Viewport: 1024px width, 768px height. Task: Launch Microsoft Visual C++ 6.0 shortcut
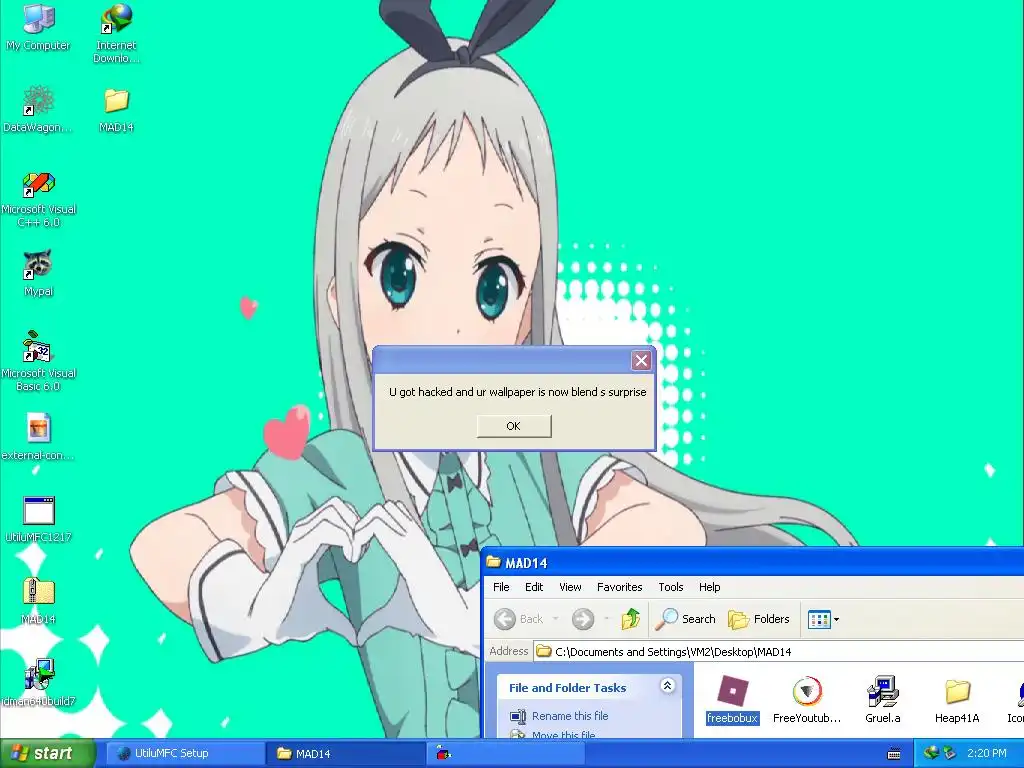pyautogui.click(x=39, y=199)
